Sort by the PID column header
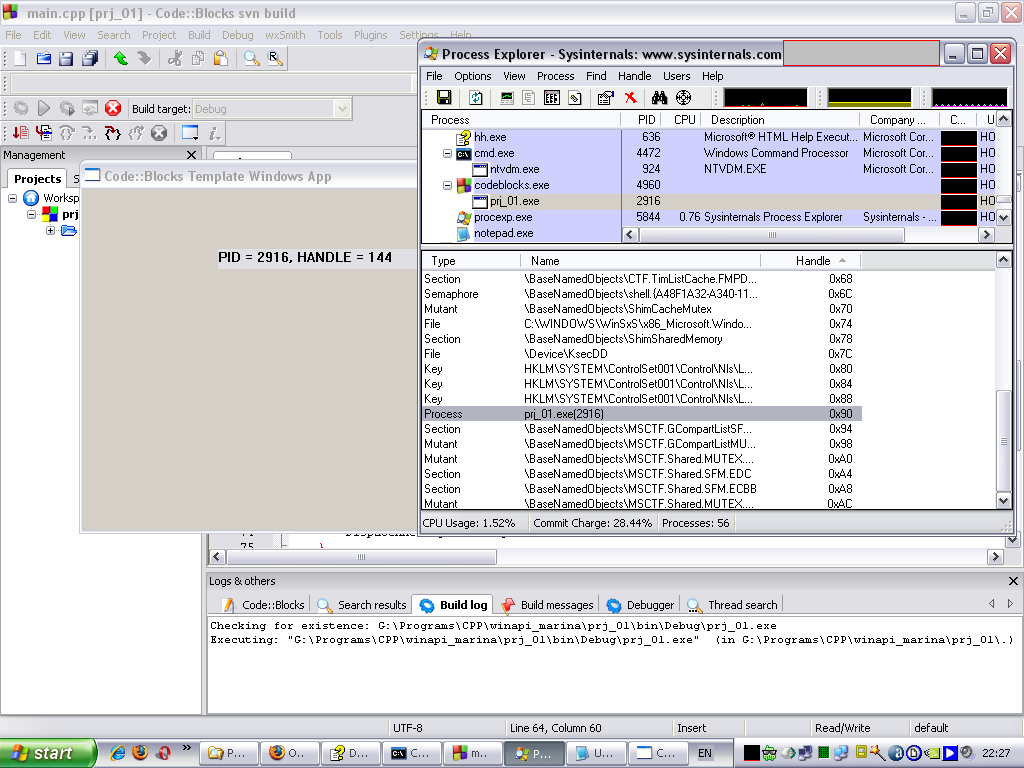Screen dimensions: 1024x768 pos(646,120)
